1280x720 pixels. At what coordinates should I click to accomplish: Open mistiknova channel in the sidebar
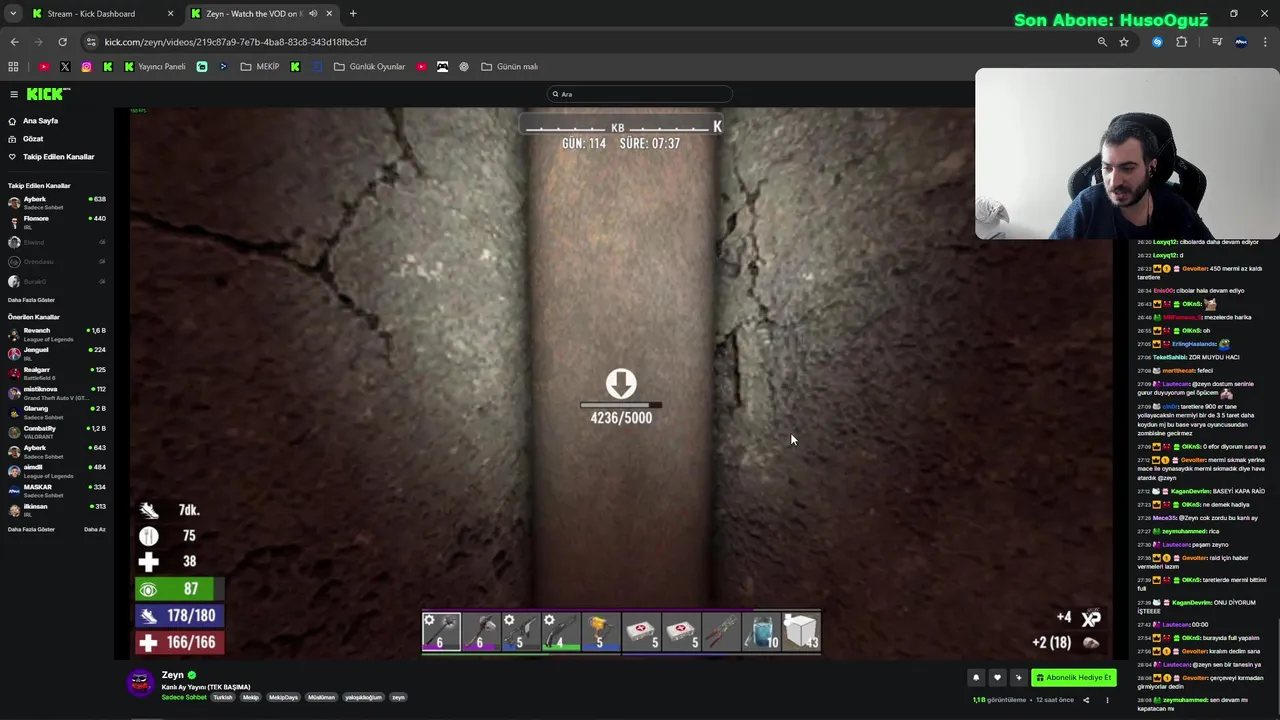pos(57,392)
